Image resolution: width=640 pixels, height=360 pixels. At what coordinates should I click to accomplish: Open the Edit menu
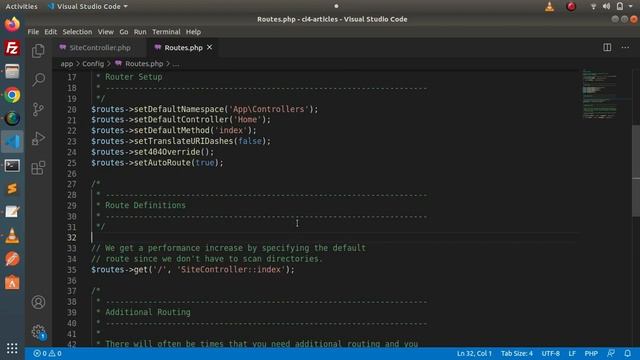[51, 32]
